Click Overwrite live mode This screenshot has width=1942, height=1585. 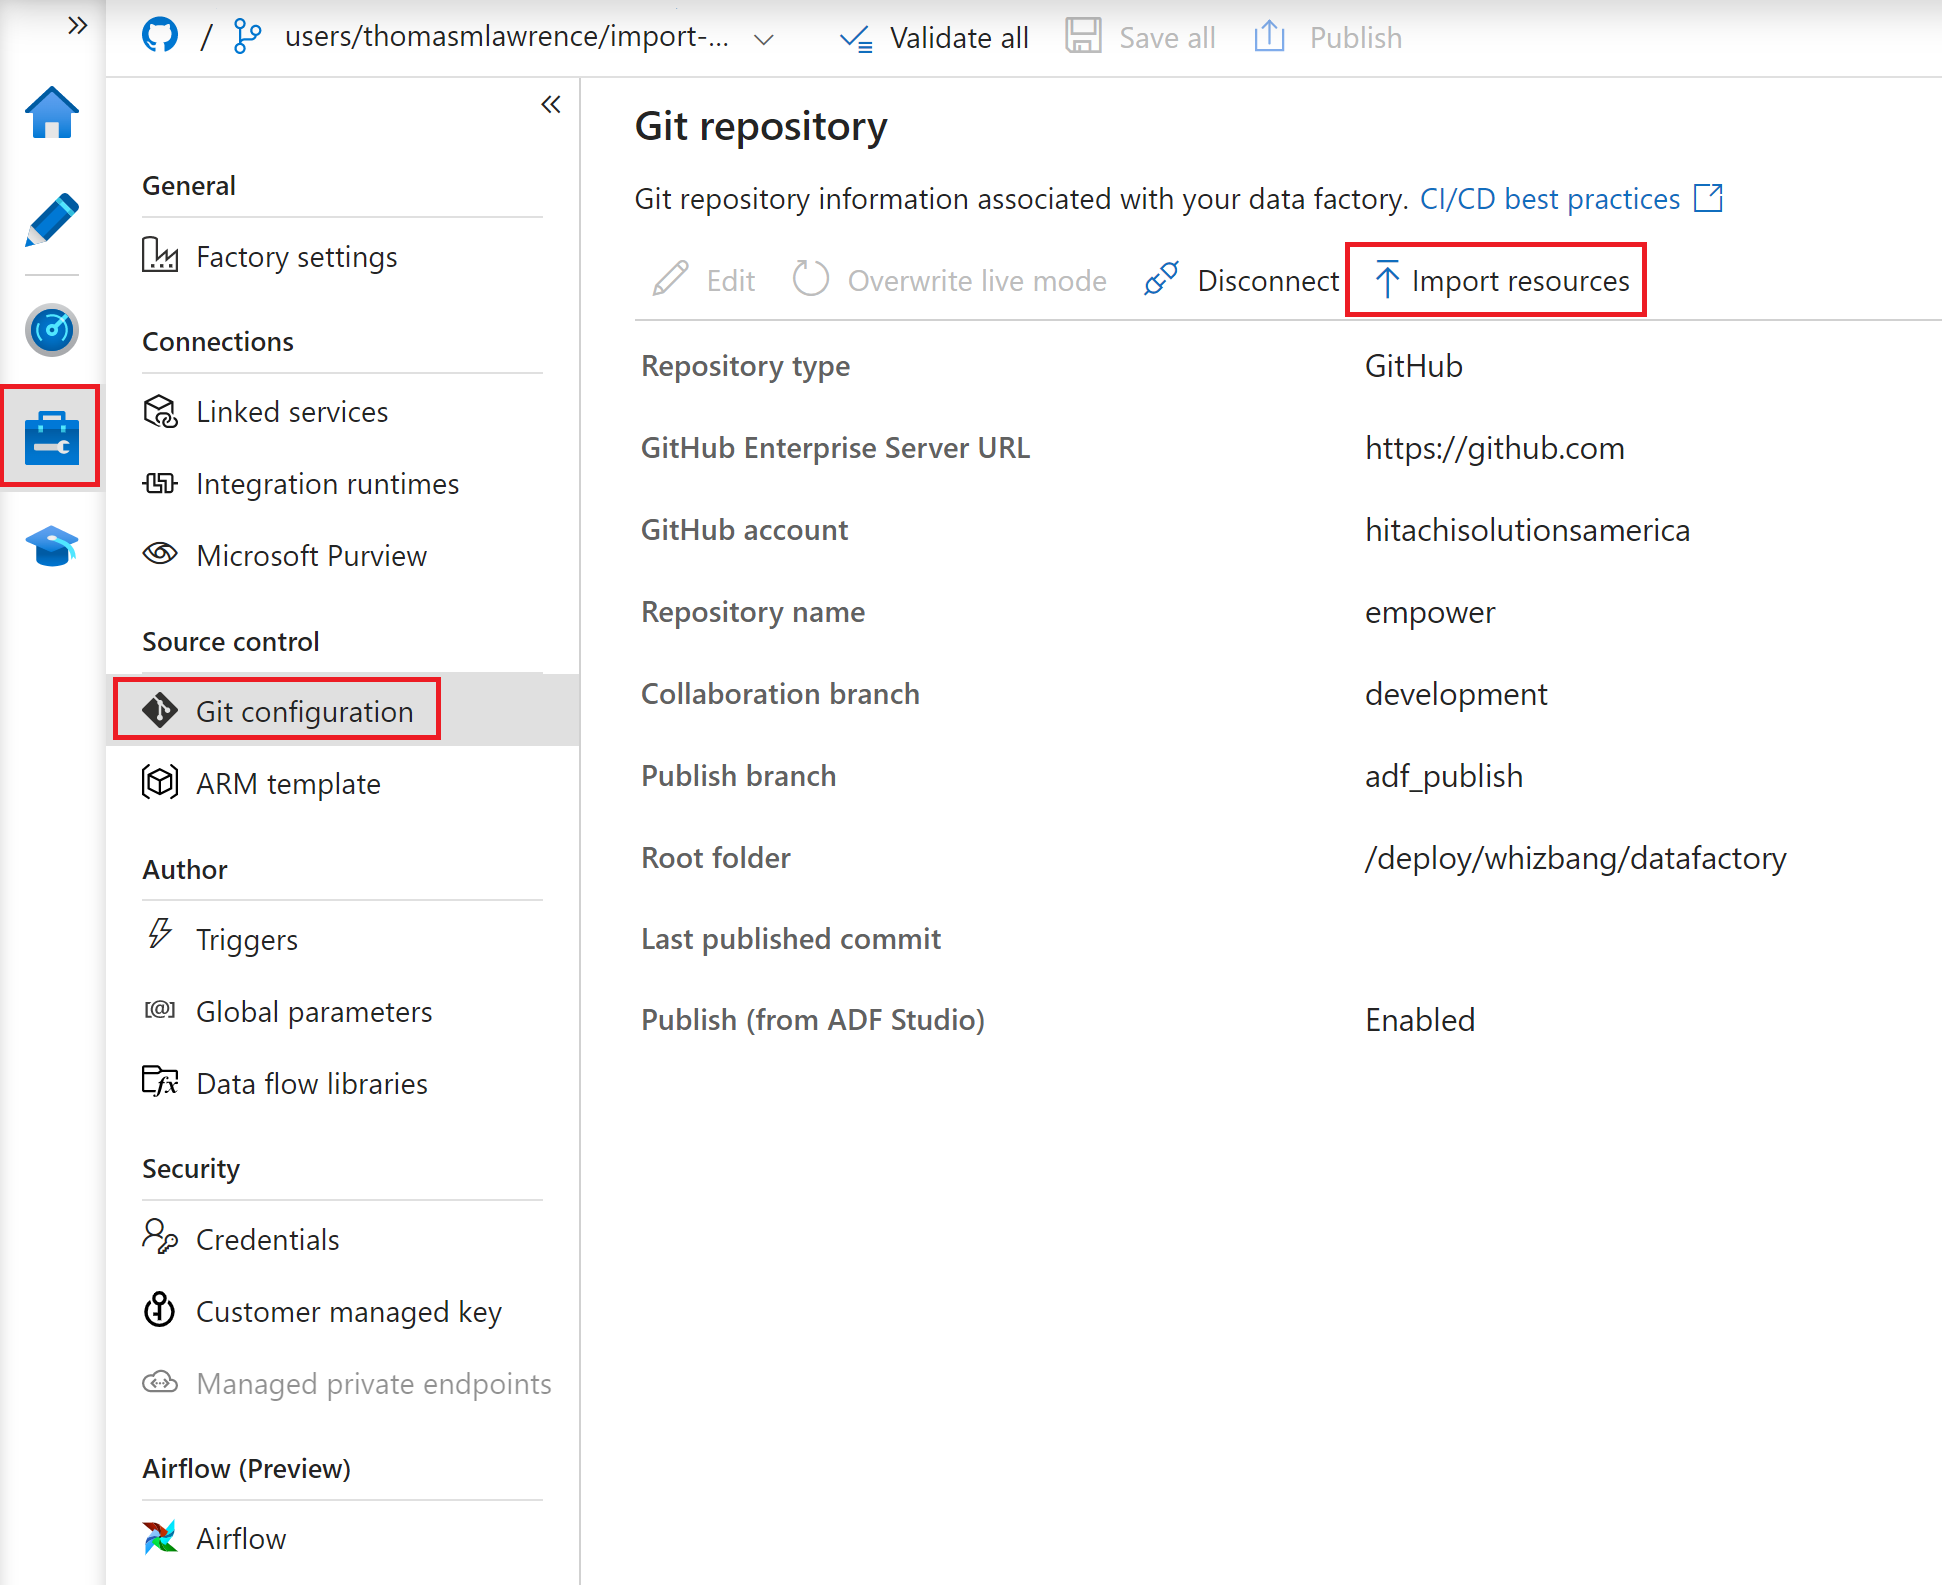[950, 281]
